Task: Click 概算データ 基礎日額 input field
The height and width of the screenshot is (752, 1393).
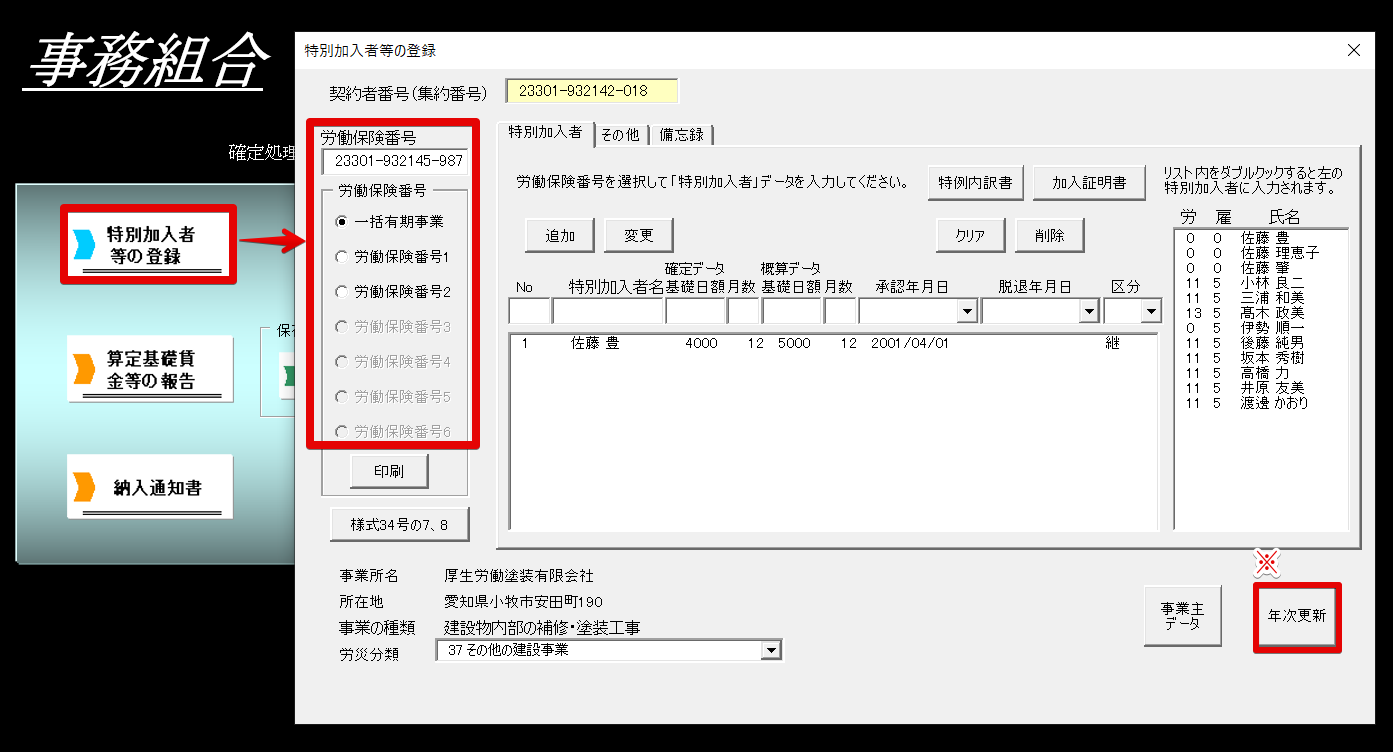Action: pos(791,312)
